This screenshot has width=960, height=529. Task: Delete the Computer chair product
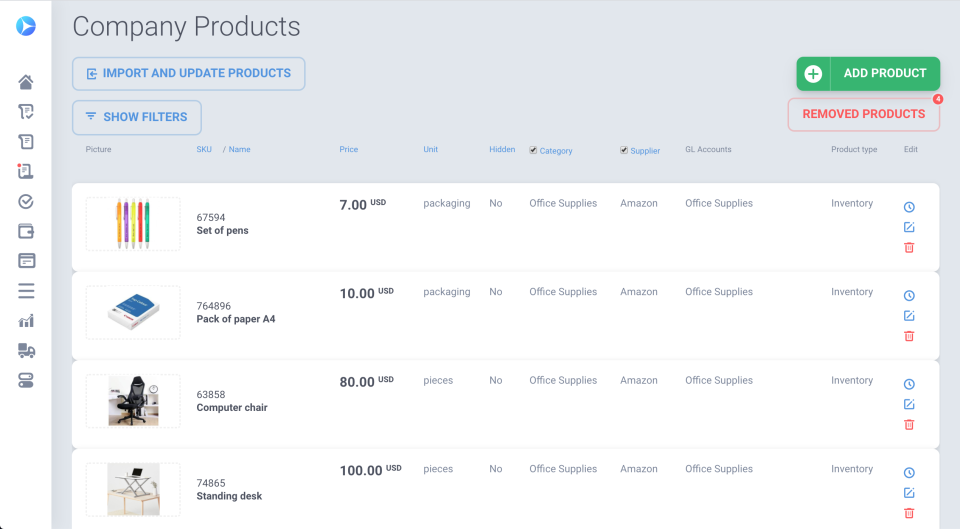909,425
